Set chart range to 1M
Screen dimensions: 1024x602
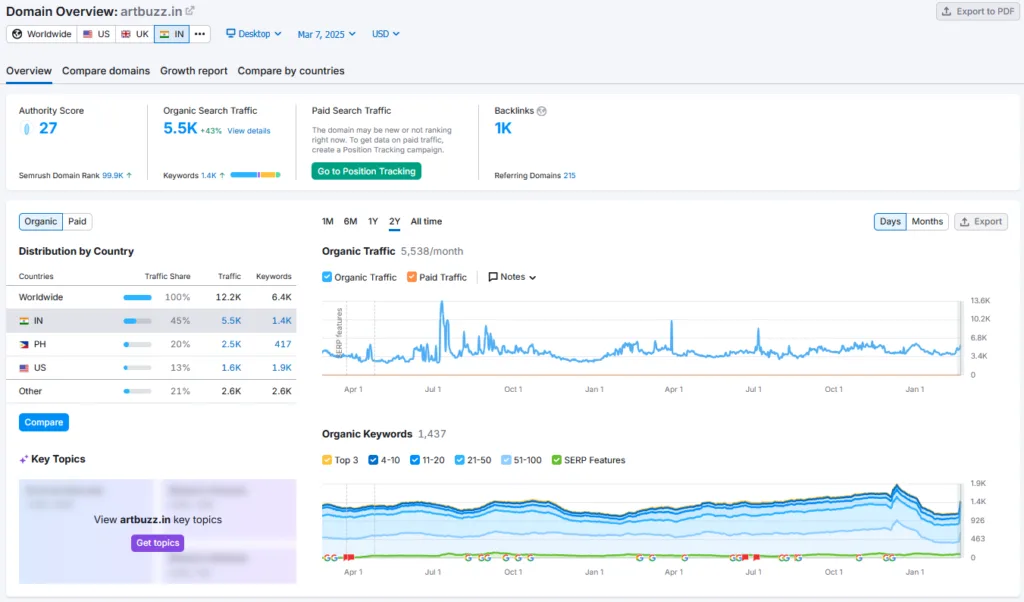click(328, 221)
